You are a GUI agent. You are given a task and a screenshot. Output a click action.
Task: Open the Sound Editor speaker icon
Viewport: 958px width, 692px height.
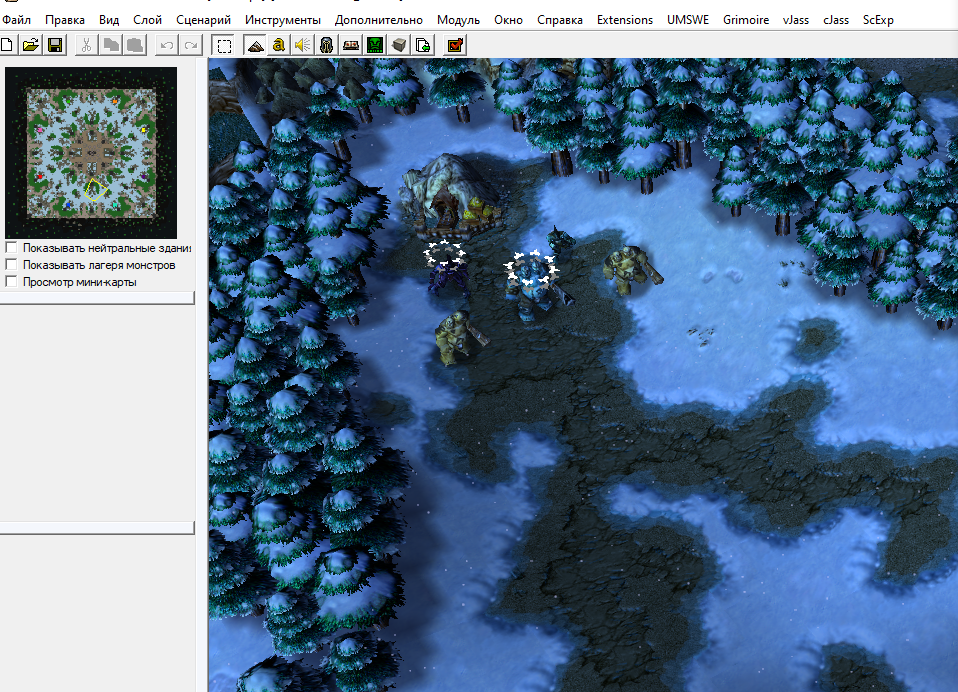pyautogui.click(x=302, y=45)
